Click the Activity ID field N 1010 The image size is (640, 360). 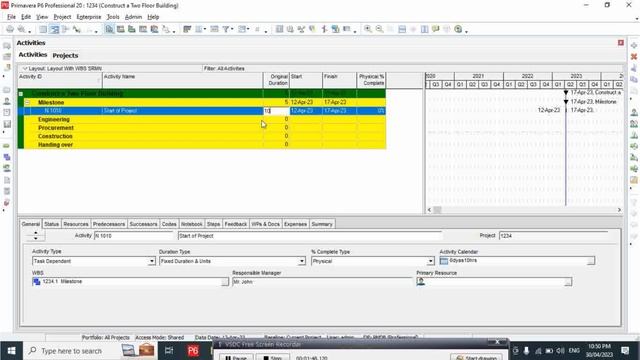(x=134, y=236)
